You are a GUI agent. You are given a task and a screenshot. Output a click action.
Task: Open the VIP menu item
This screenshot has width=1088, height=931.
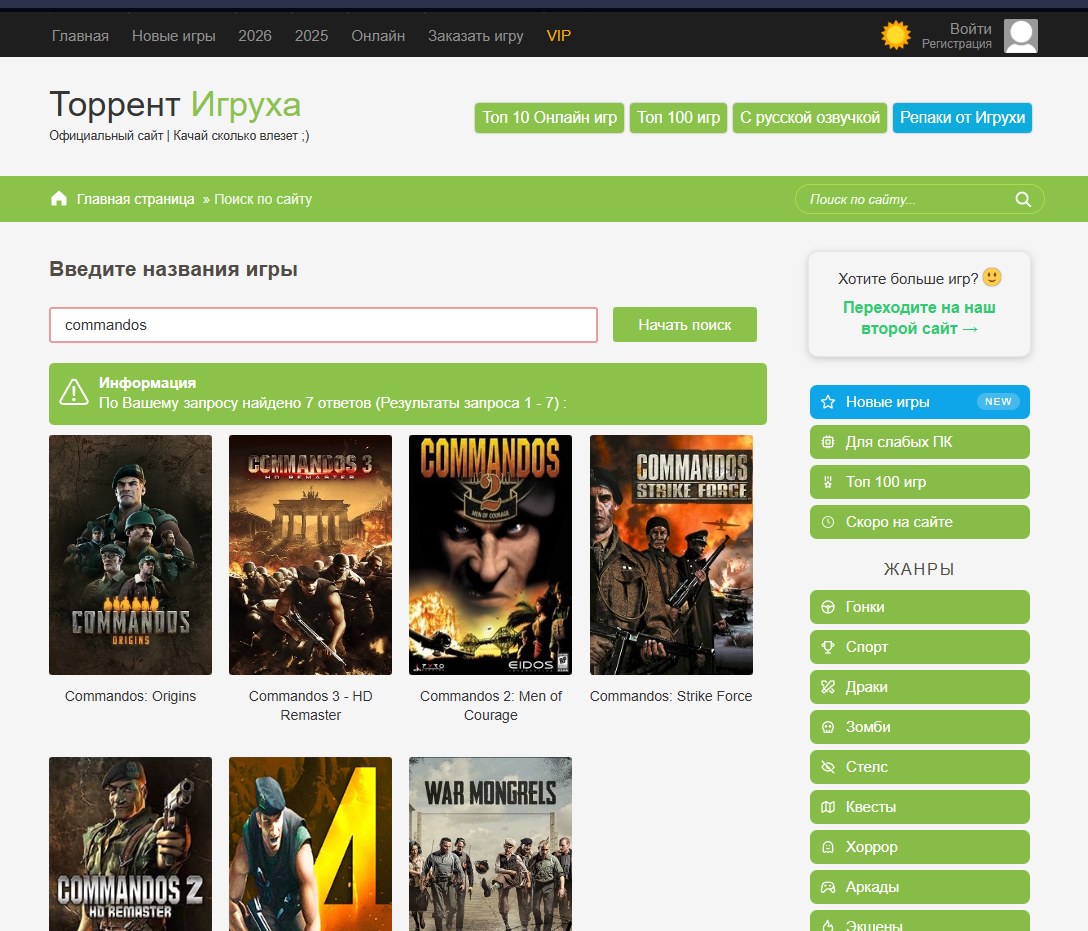tap(559, 35)
